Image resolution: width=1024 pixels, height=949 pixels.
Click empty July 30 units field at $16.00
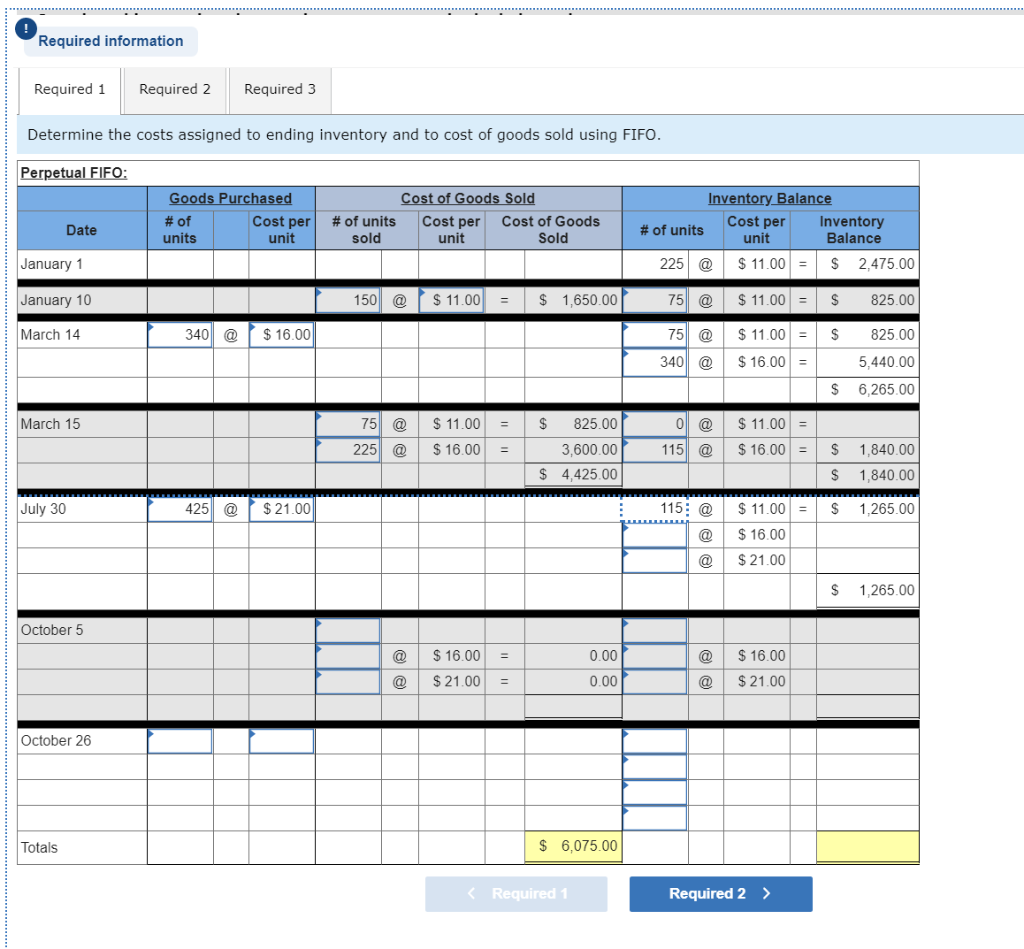[x=654, y=535]
